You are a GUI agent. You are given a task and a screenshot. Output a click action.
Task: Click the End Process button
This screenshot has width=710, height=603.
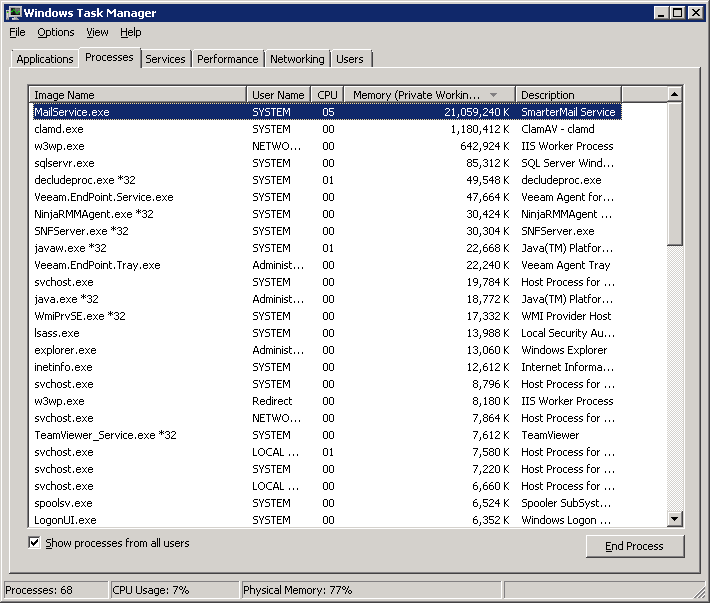tap(635, 546)
